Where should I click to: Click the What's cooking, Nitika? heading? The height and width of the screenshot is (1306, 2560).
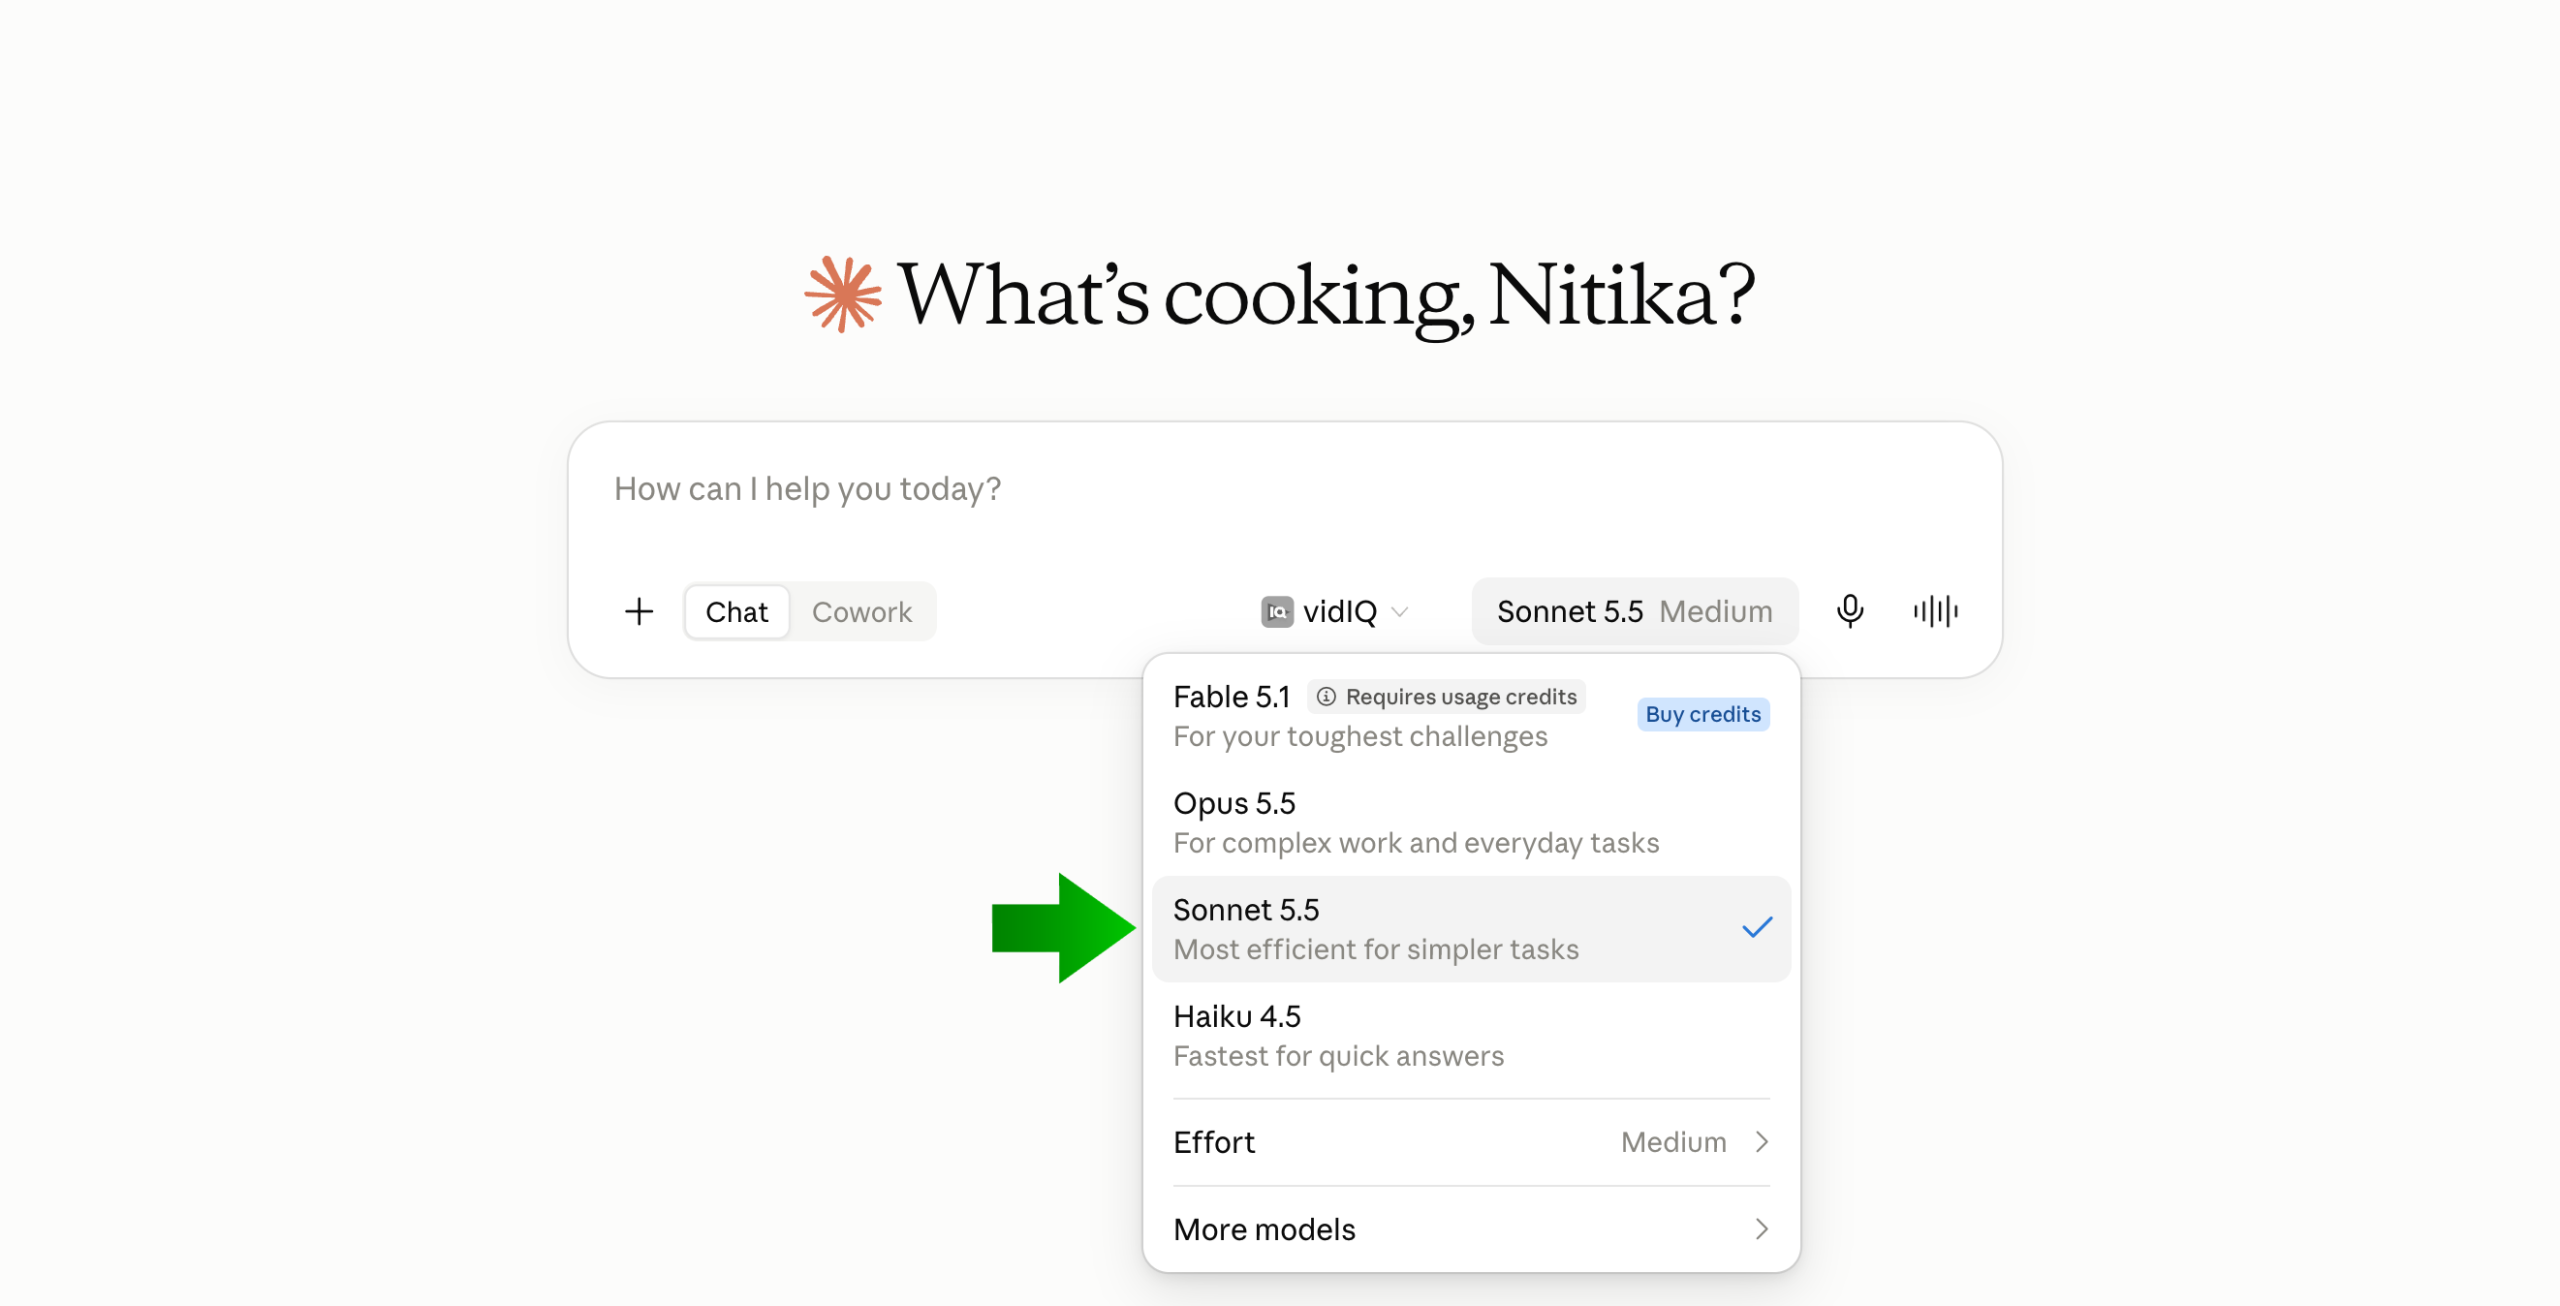[x=1326, y=295]
